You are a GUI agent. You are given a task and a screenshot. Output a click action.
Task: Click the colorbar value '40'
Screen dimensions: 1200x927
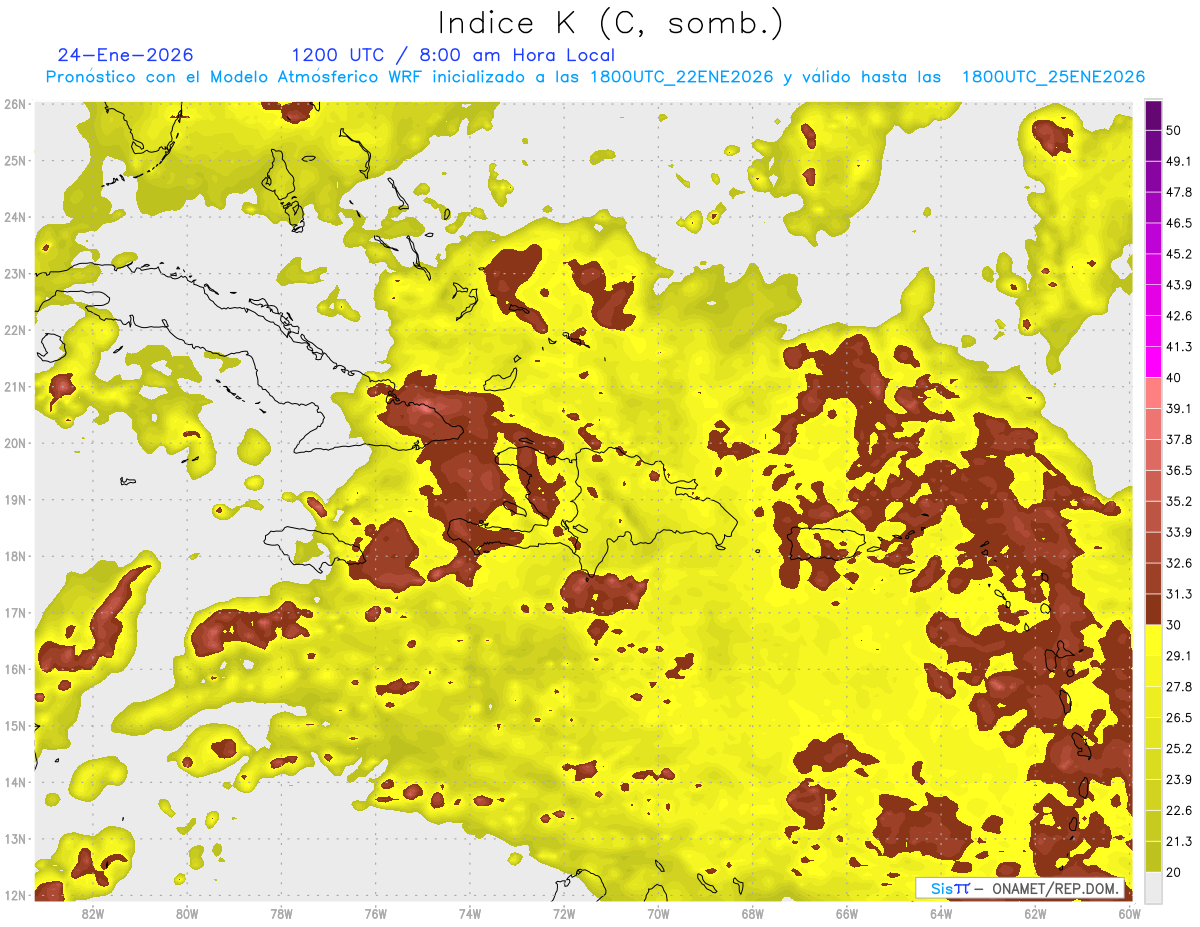tap(1174, 377)
